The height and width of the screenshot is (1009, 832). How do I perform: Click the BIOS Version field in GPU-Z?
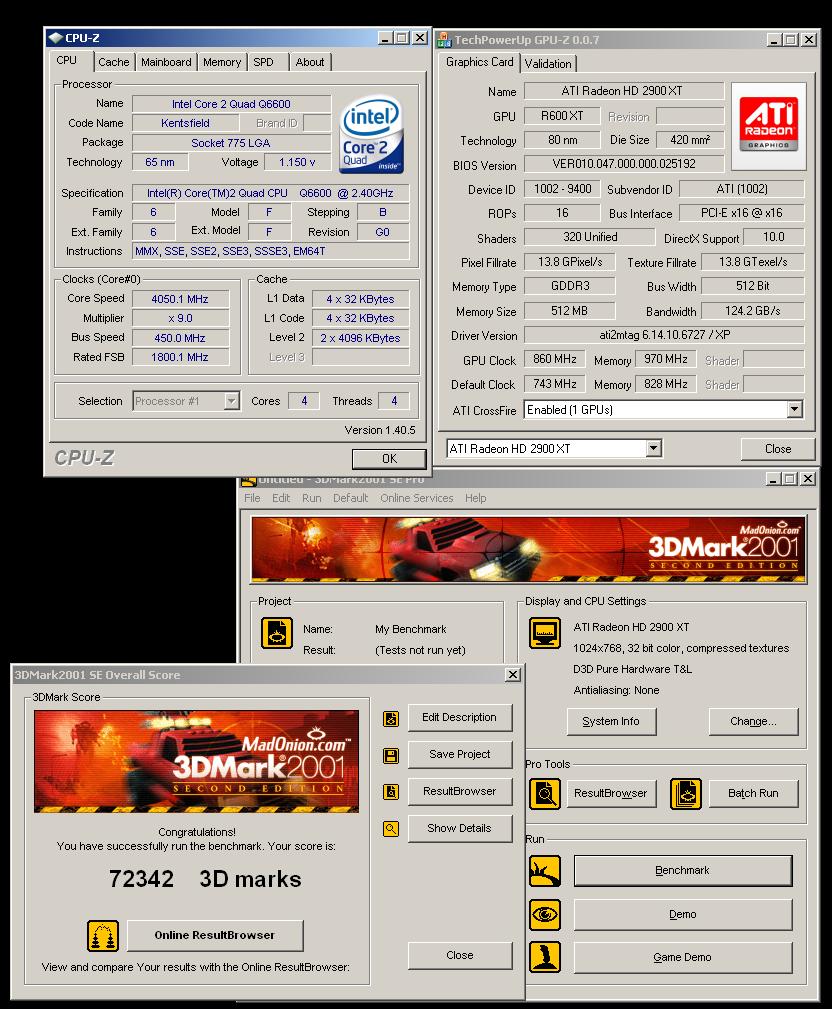pos(624,164)
